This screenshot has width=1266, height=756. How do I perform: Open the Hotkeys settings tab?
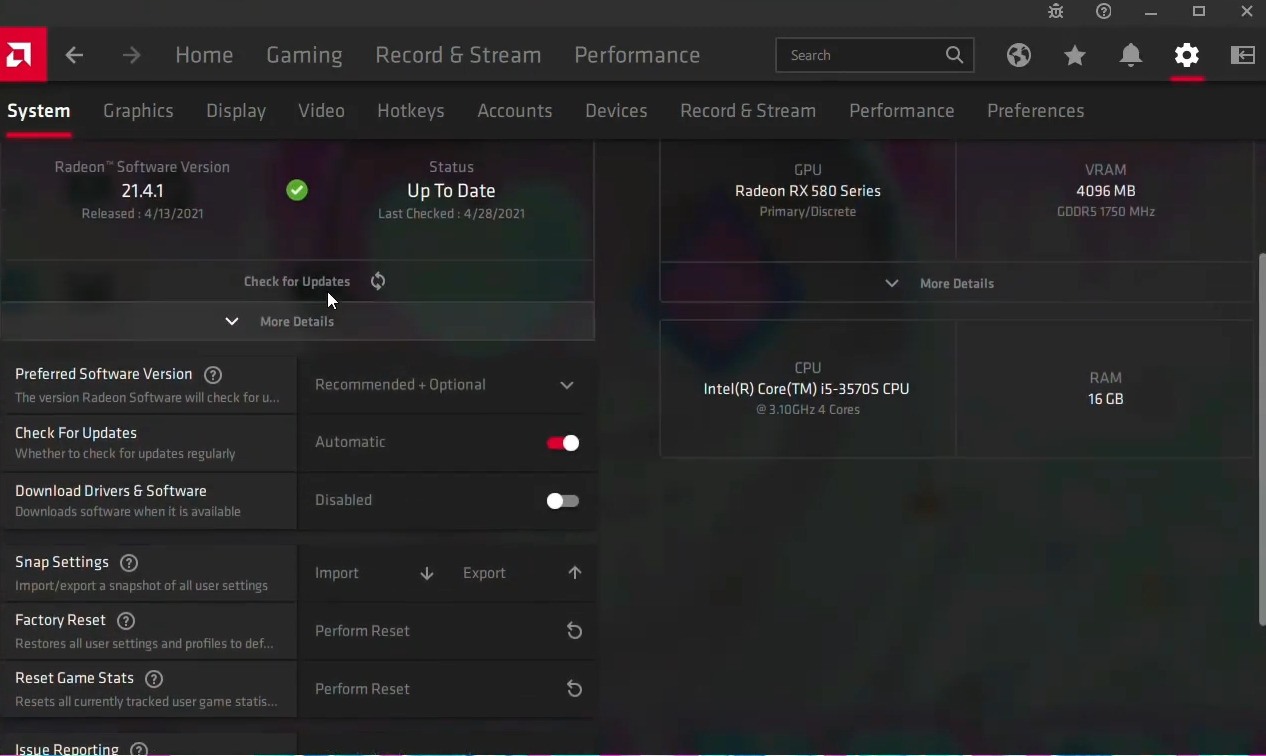[410, 111]
